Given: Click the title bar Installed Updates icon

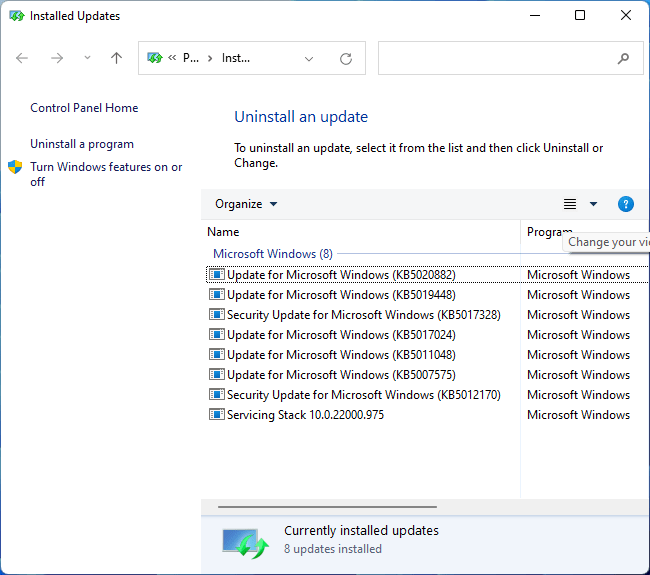Looking at the screenshot, I should pyautogui.click(x=17, y=16).
